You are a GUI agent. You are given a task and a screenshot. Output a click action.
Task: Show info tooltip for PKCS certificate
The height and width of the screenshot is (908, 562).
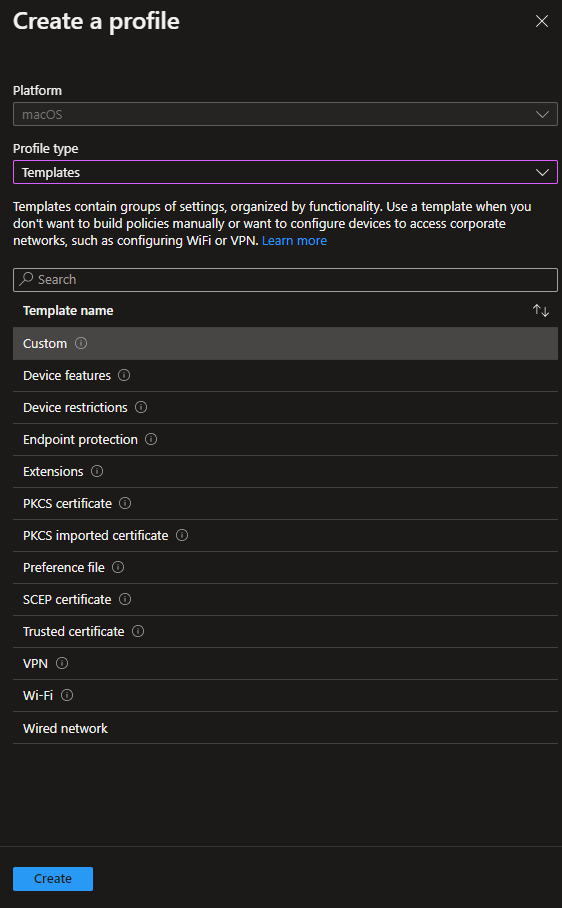(125, 503)
